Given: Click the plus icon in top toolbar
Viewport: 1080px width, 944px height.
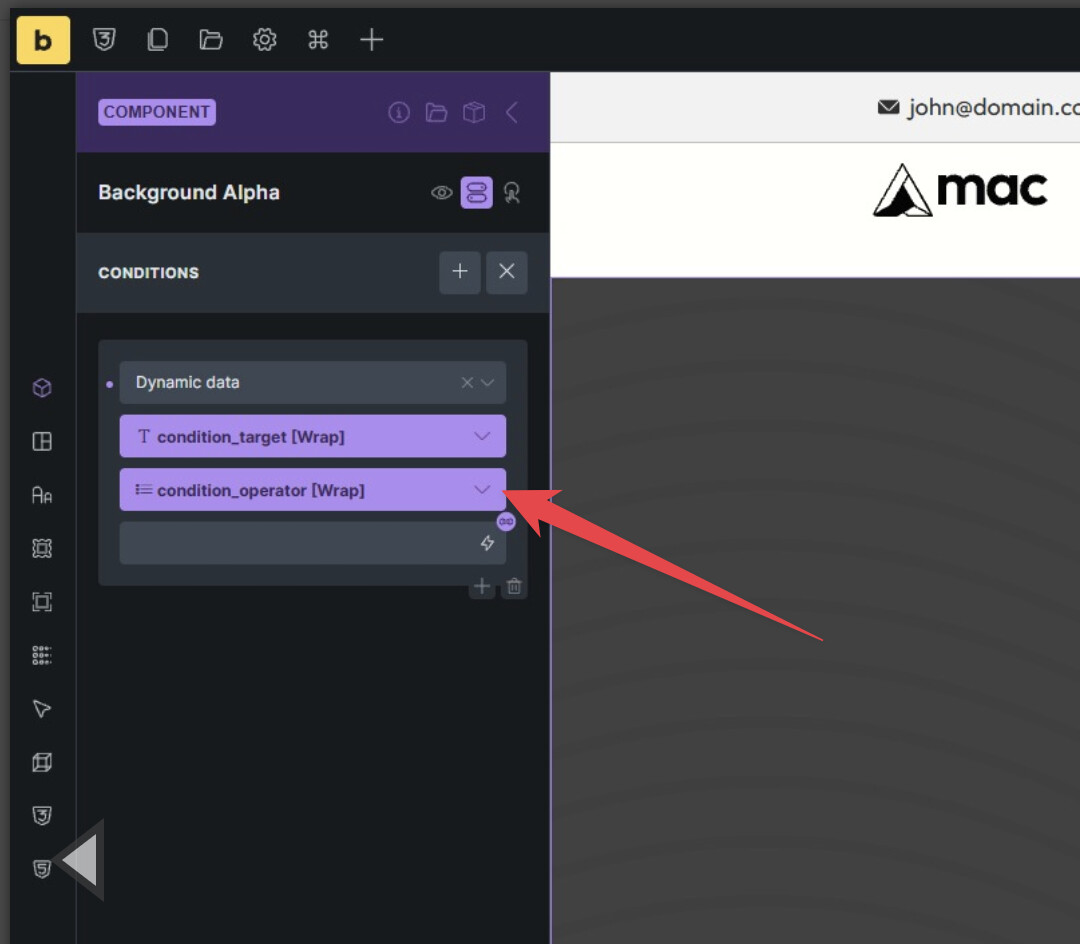Looking at the screenshot, I should (371, 40).
